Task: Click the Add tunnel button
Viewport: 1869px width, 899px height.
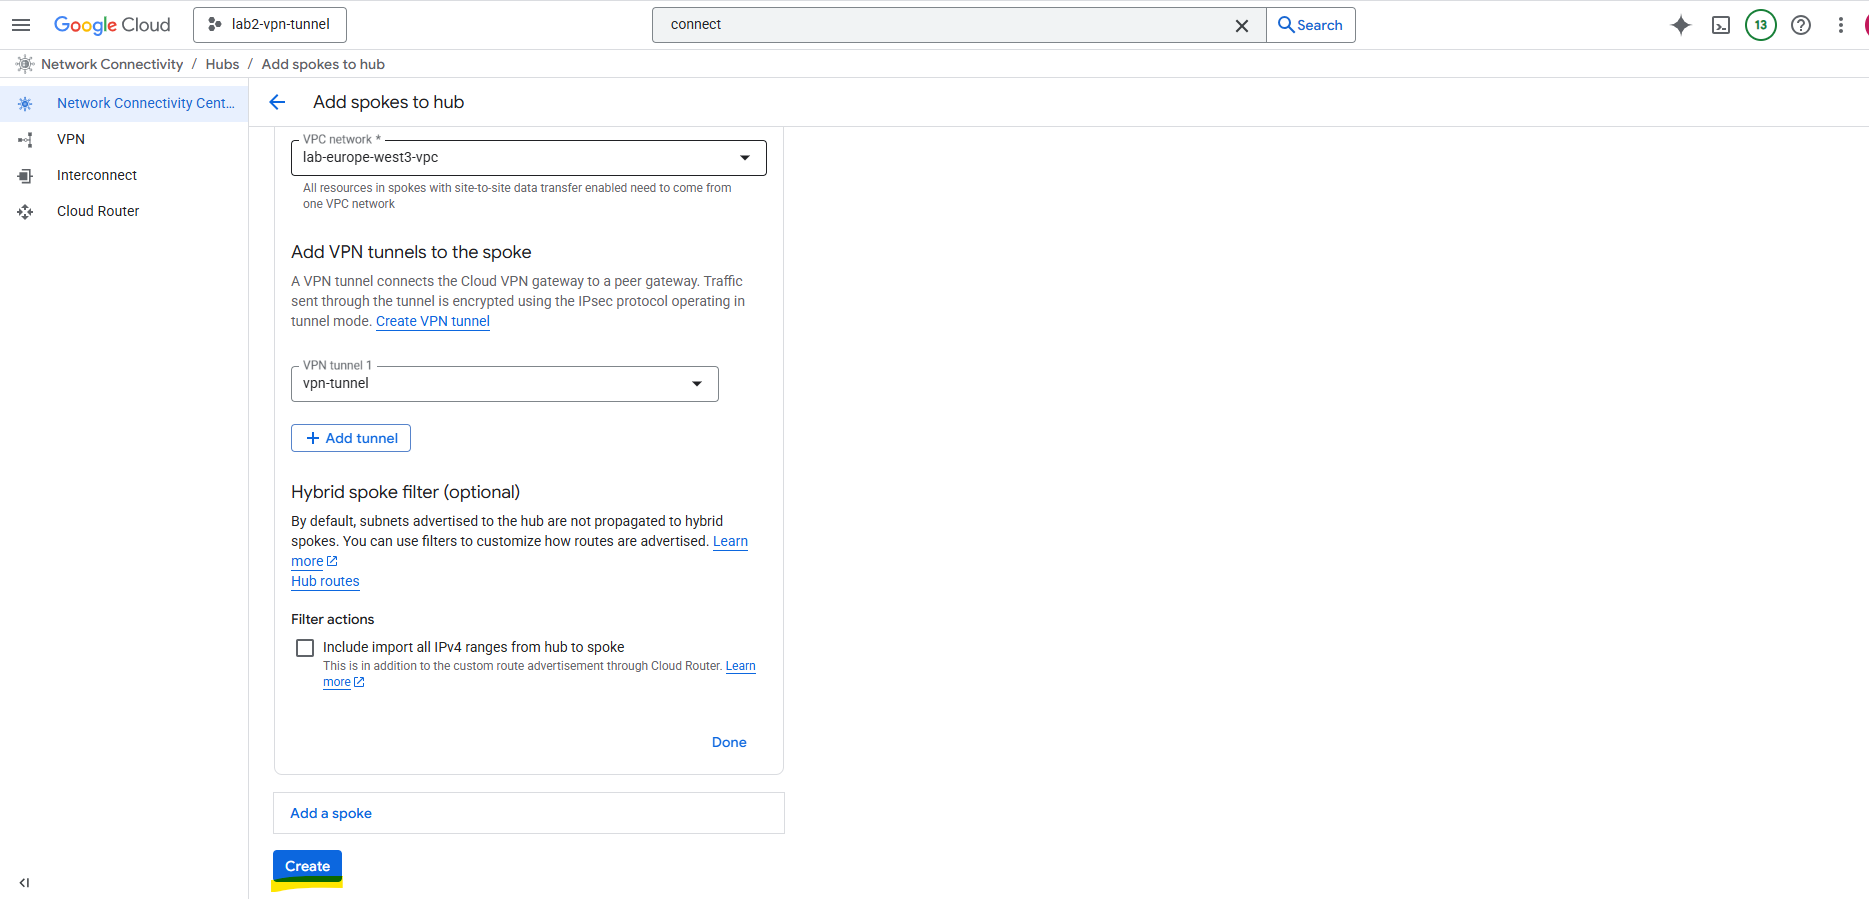Action: 351,438
